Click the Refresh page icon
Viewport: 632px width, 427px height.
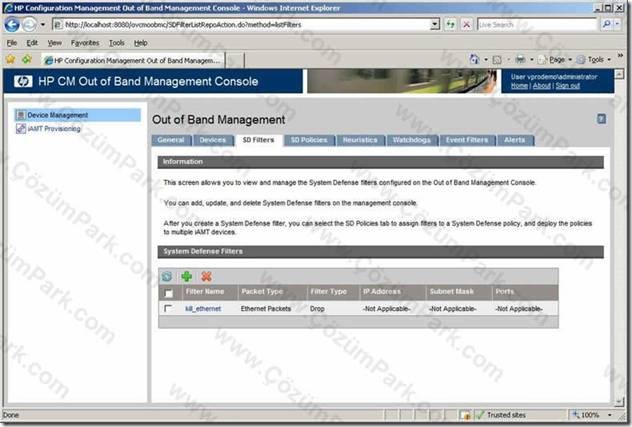point(450,25)
